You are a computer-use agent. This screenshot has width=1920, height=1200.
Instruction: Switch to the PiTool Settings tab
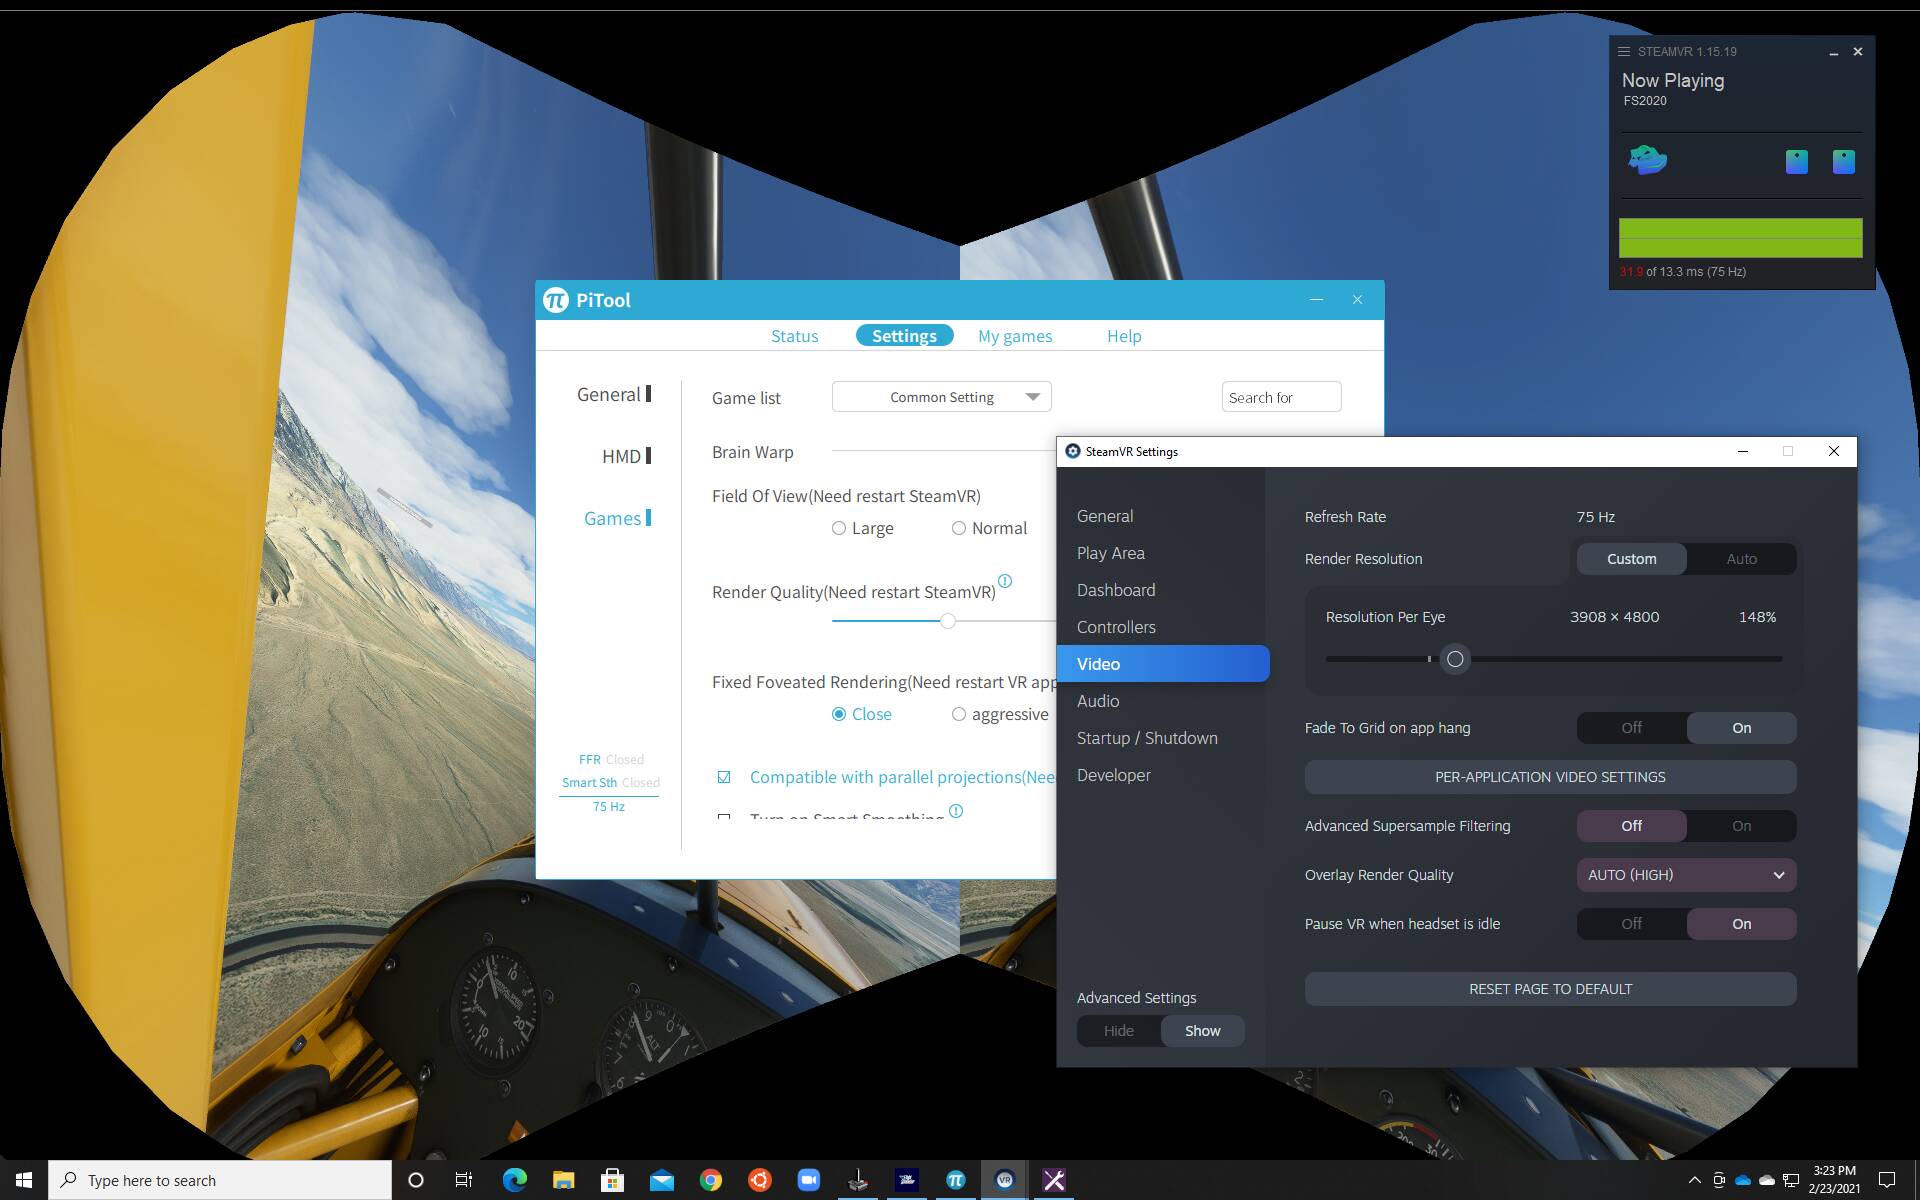(904, 336)
